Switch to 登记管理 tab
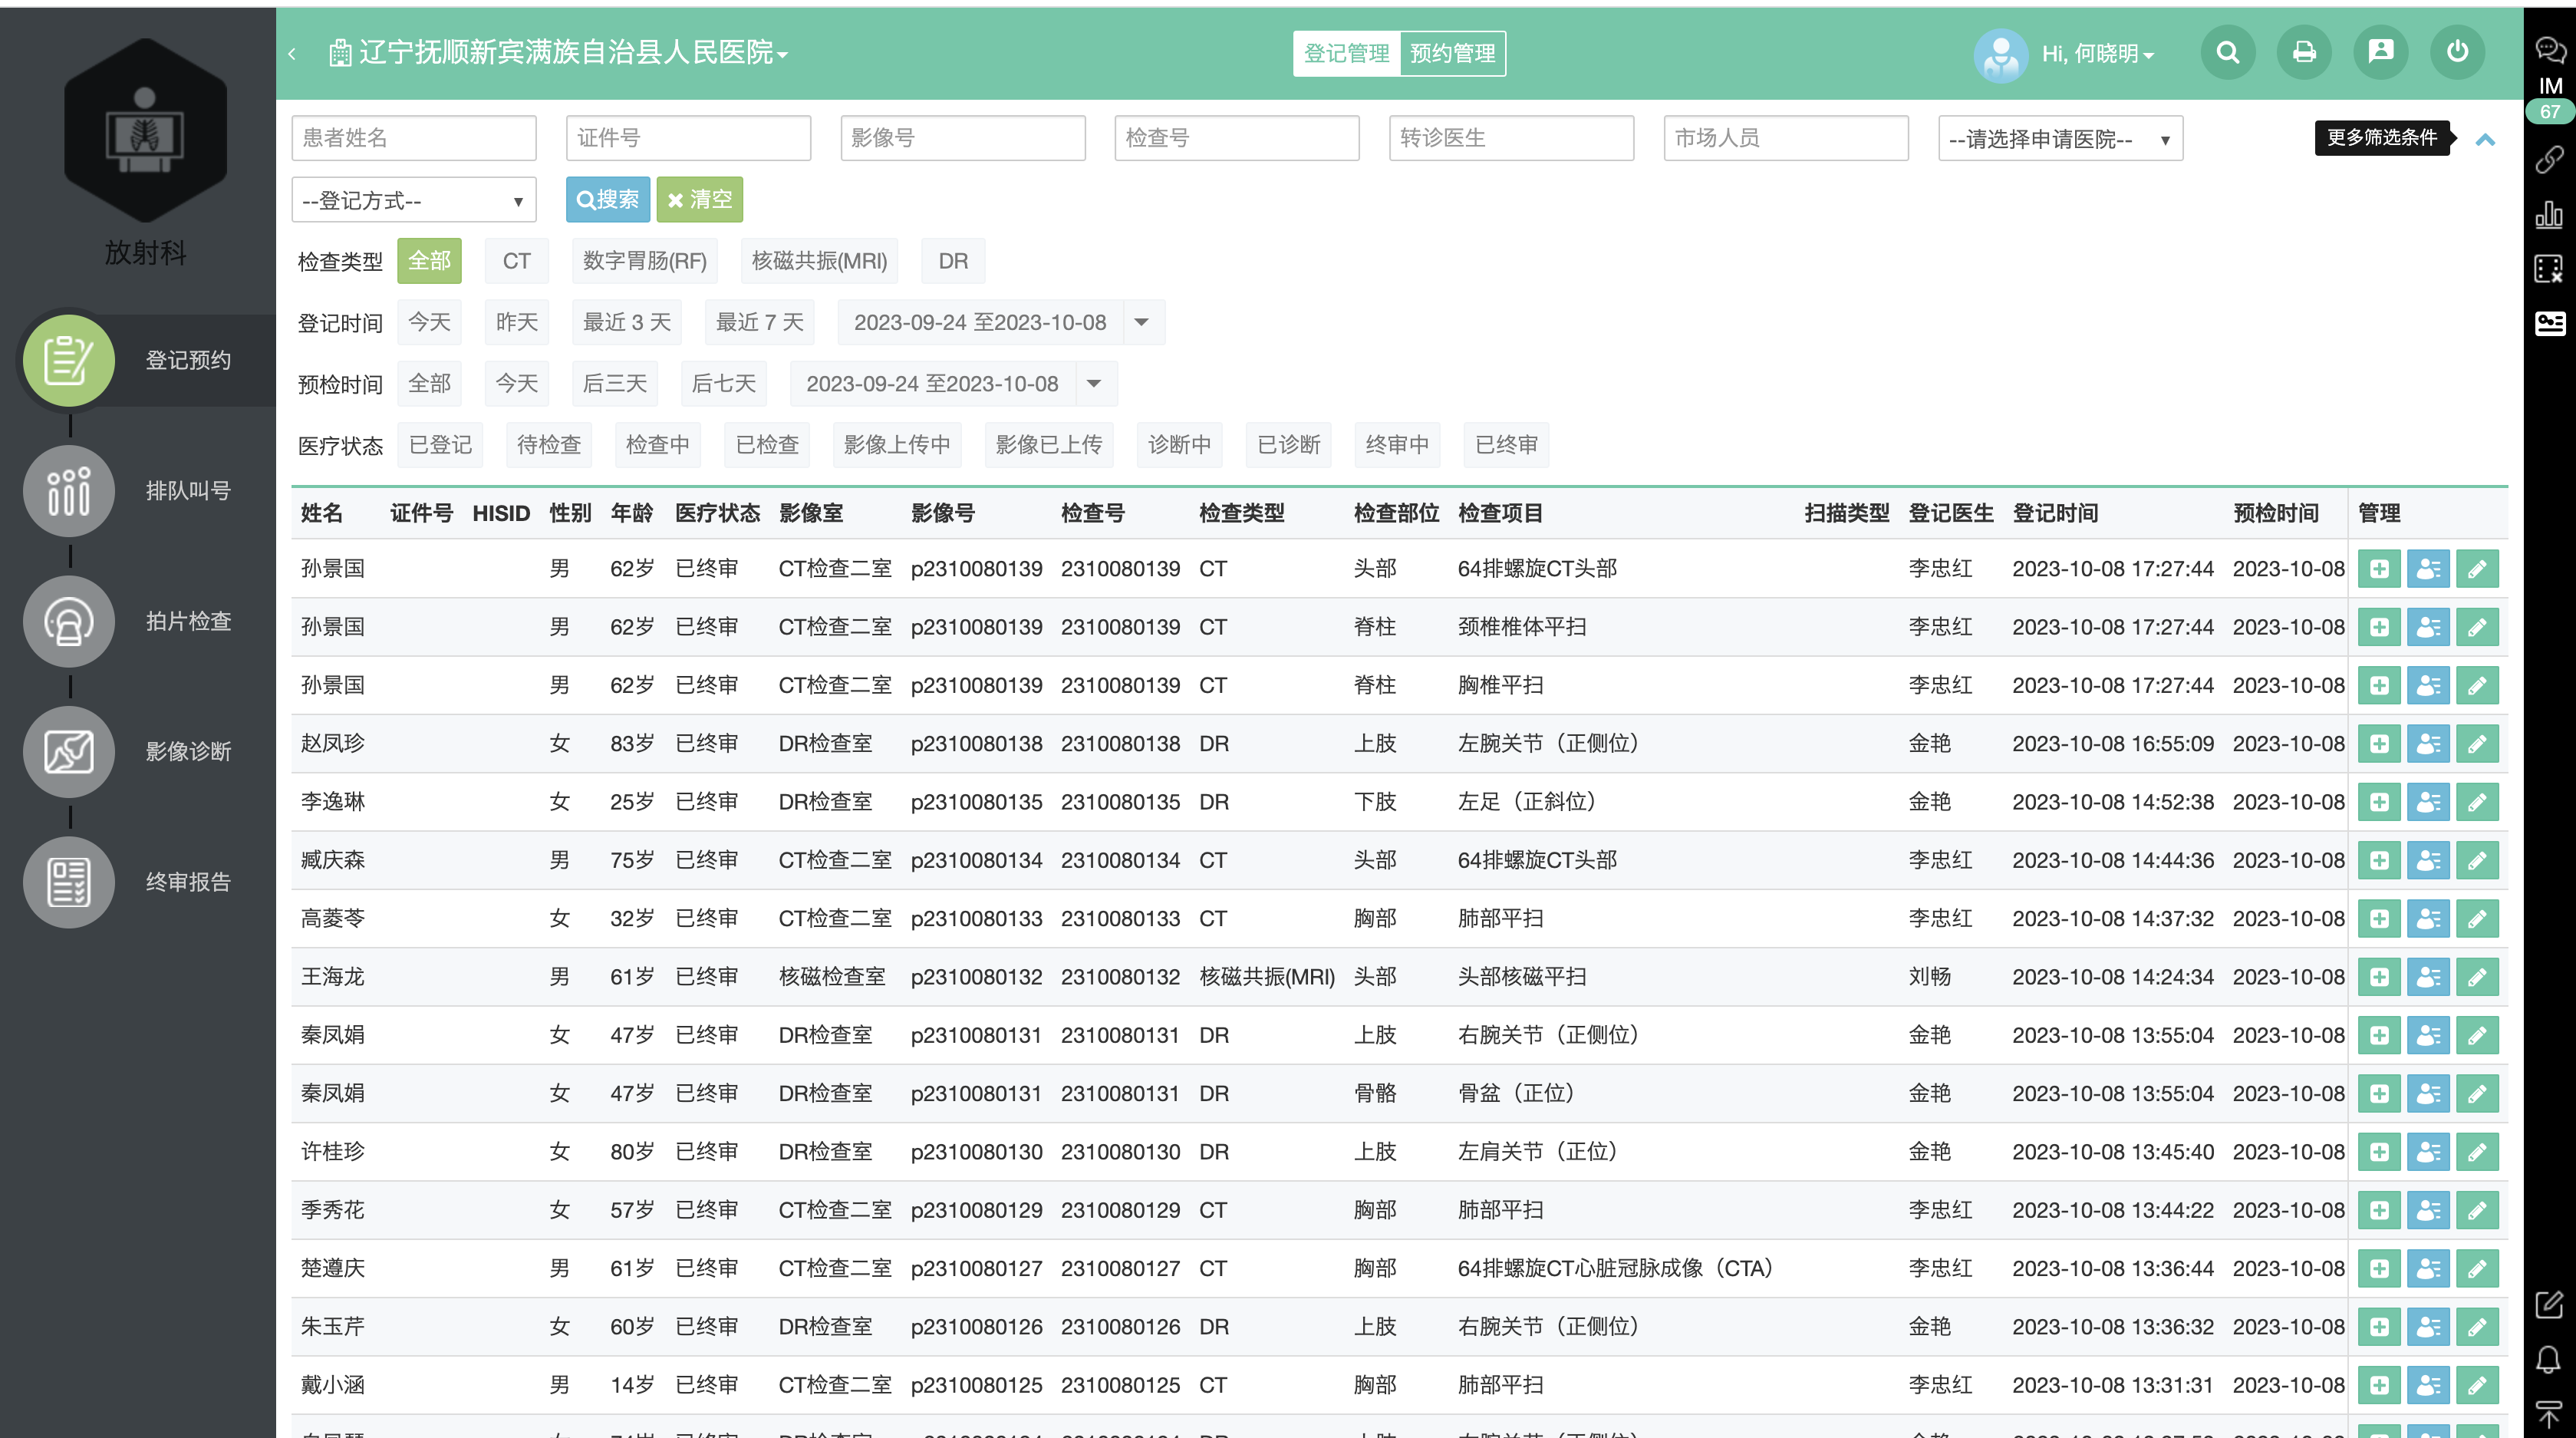Image resolution: width=2576 pixels, height=1438 pixels. pyautogui.click(x=1346, y=53)
